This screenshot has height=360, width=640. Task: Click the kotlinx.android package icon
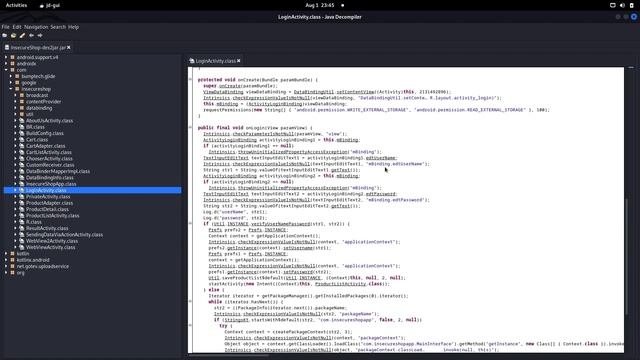(x=13, y=260)
